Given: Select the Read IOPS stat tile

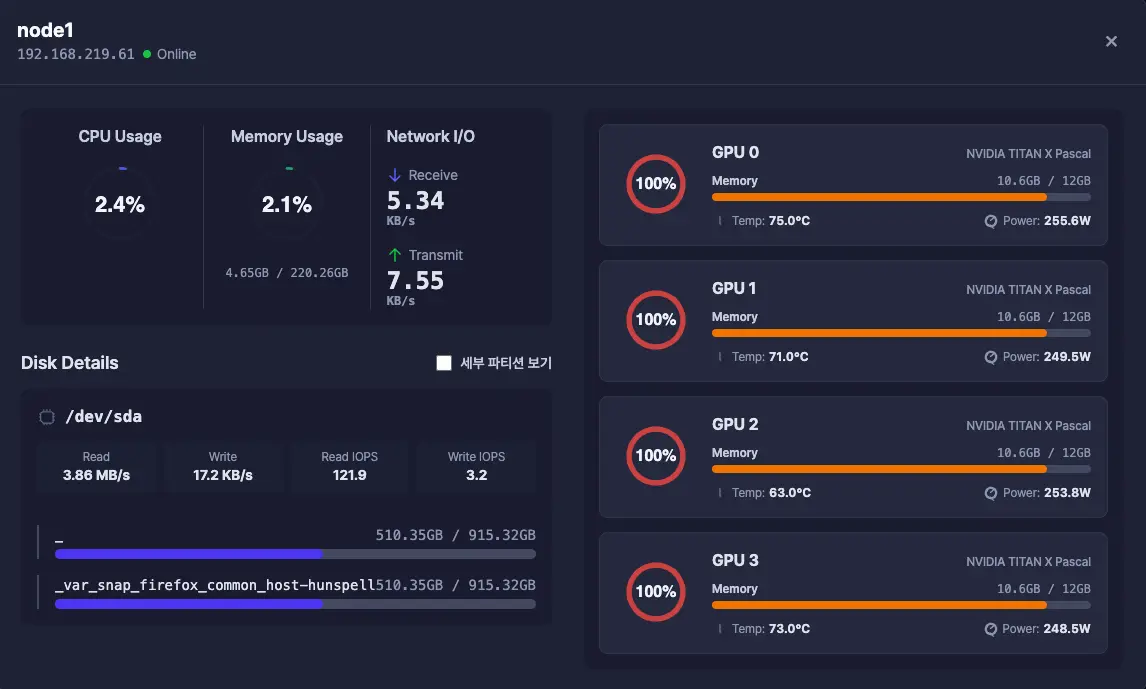Looking at the screenshot, I should [349, 466].
